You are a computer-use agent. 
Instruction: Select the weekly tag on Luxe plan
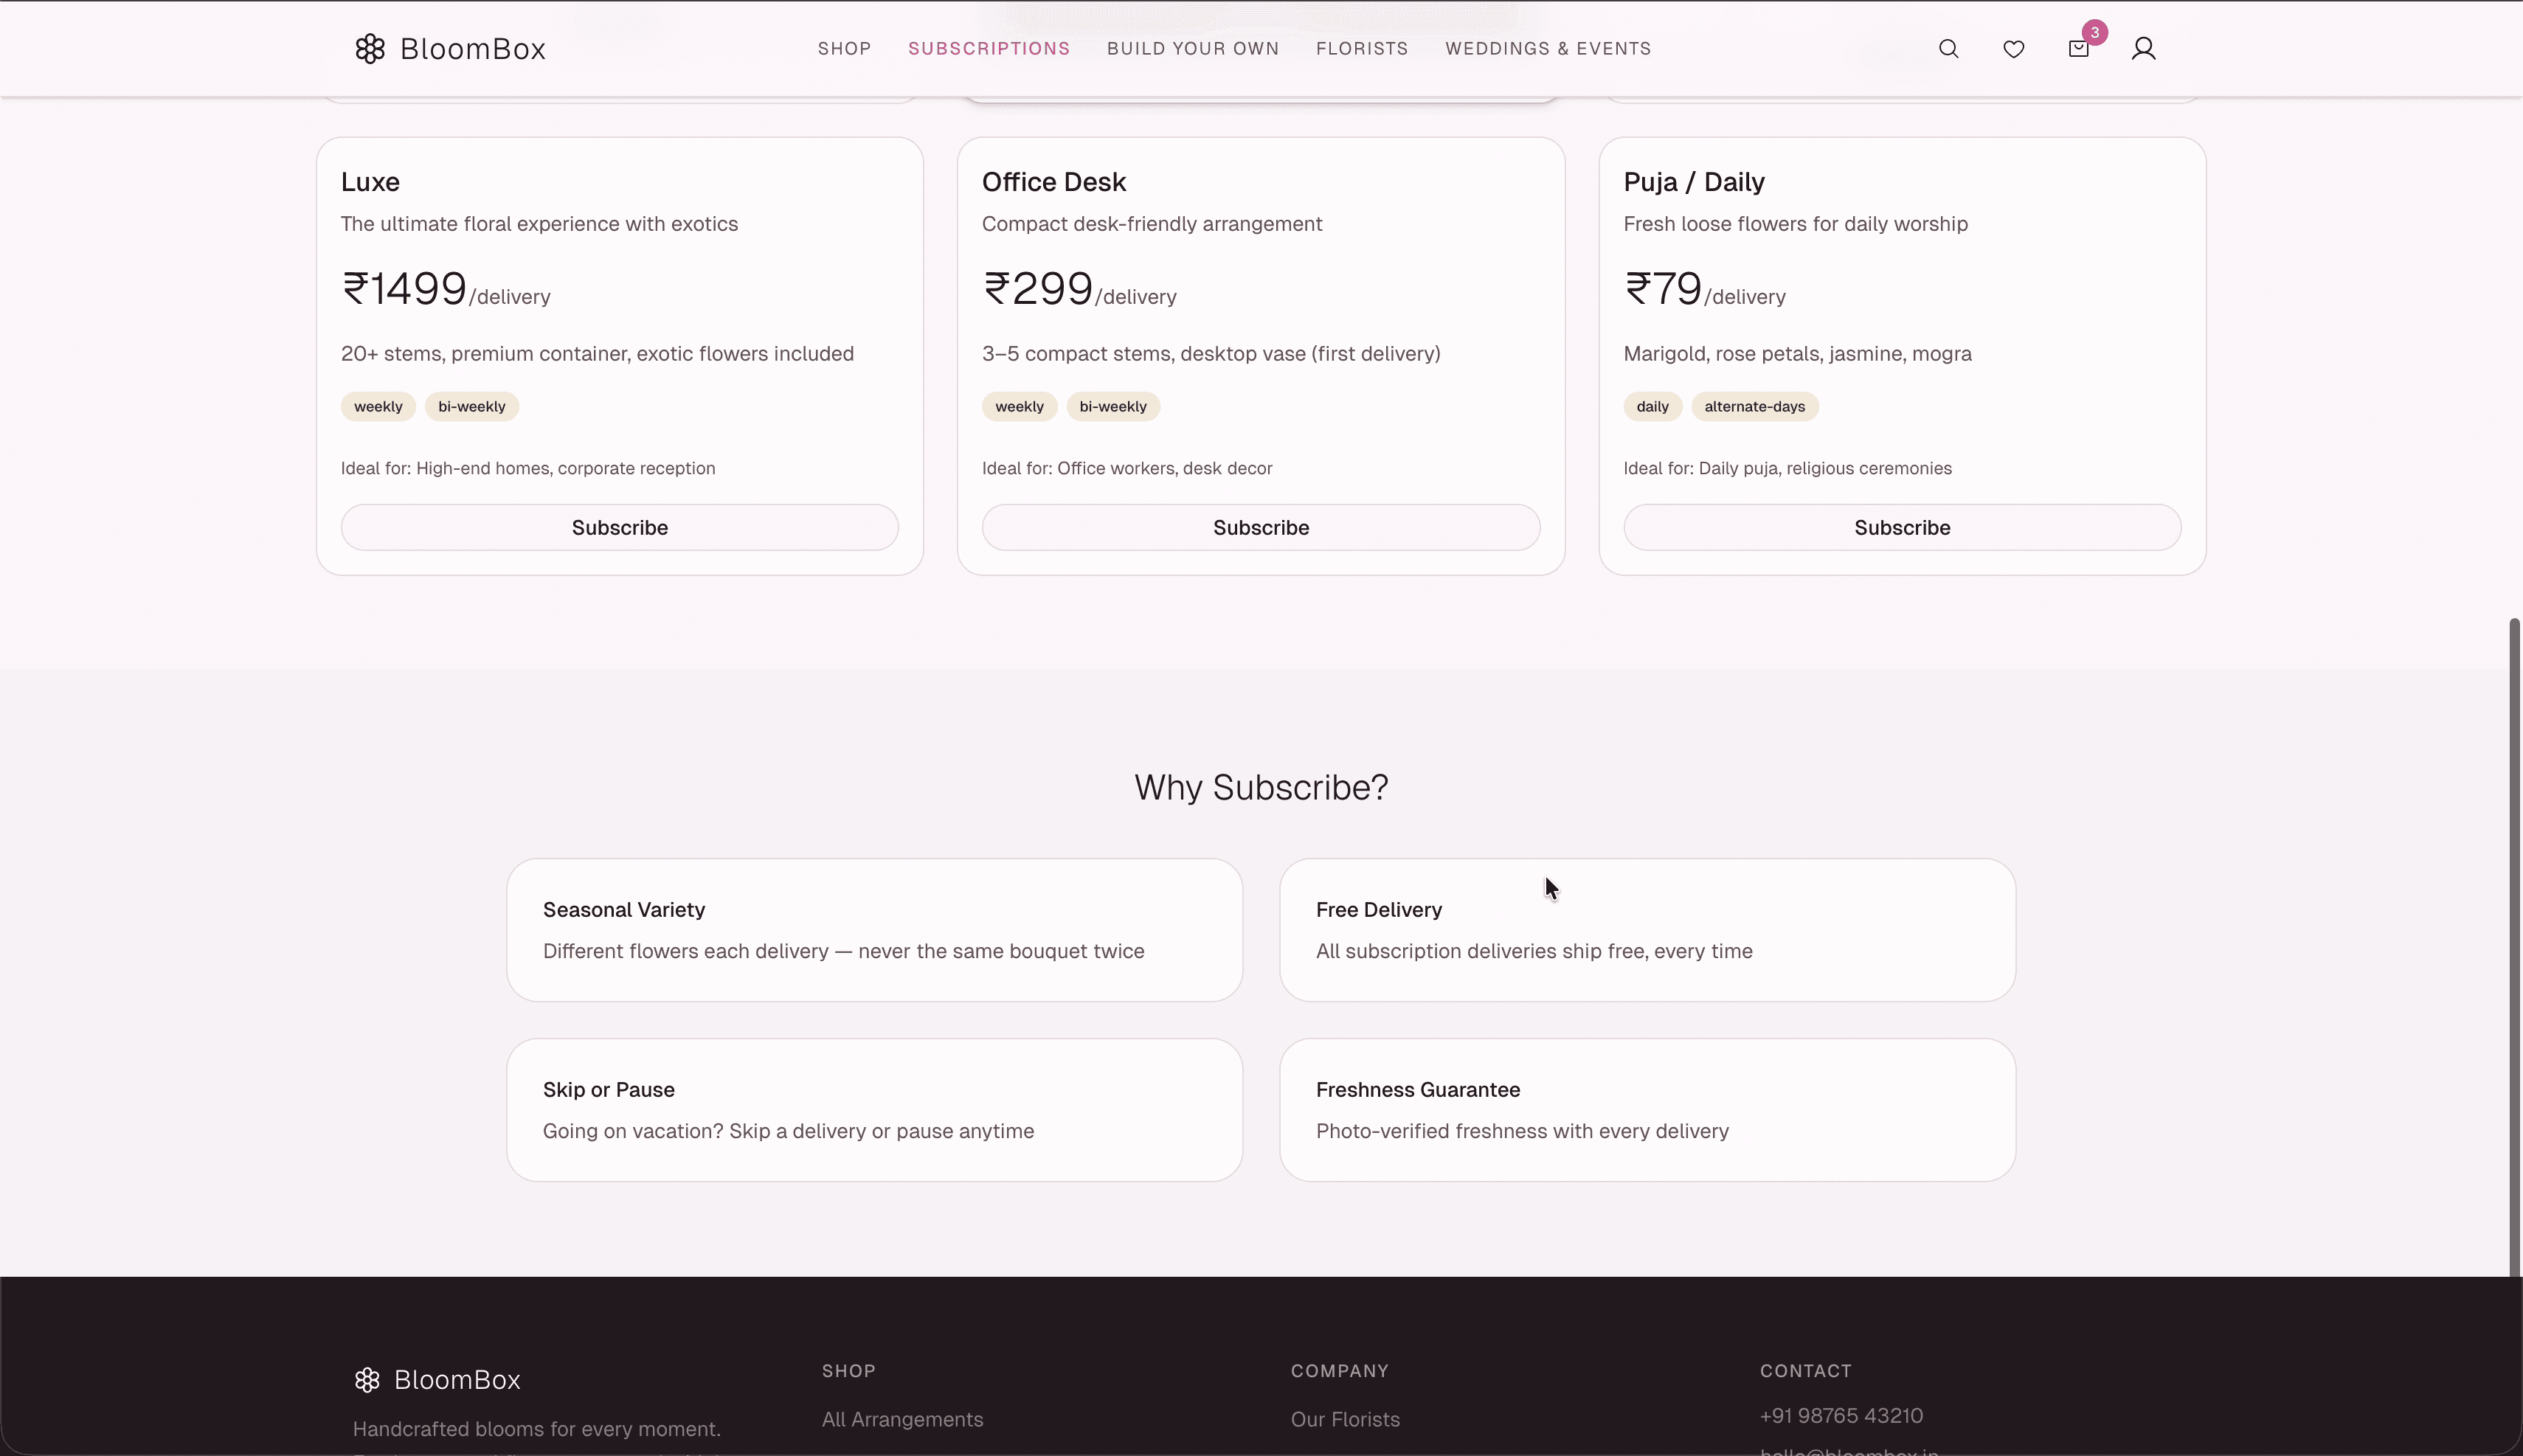[377, 406]
